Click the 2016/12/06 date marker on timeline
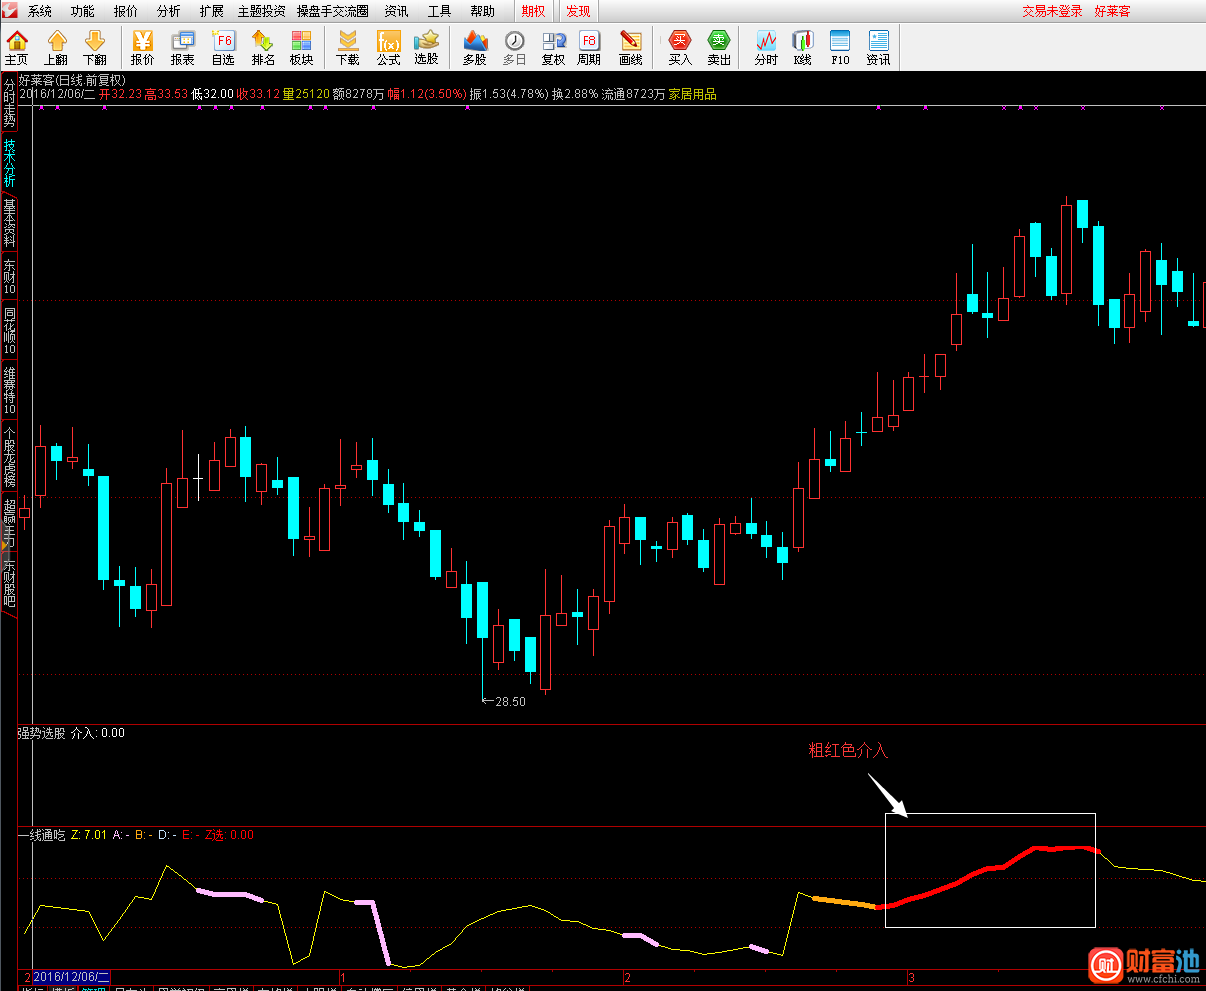The height and width of the screenshot is (991, 1206). click(71, 976)
